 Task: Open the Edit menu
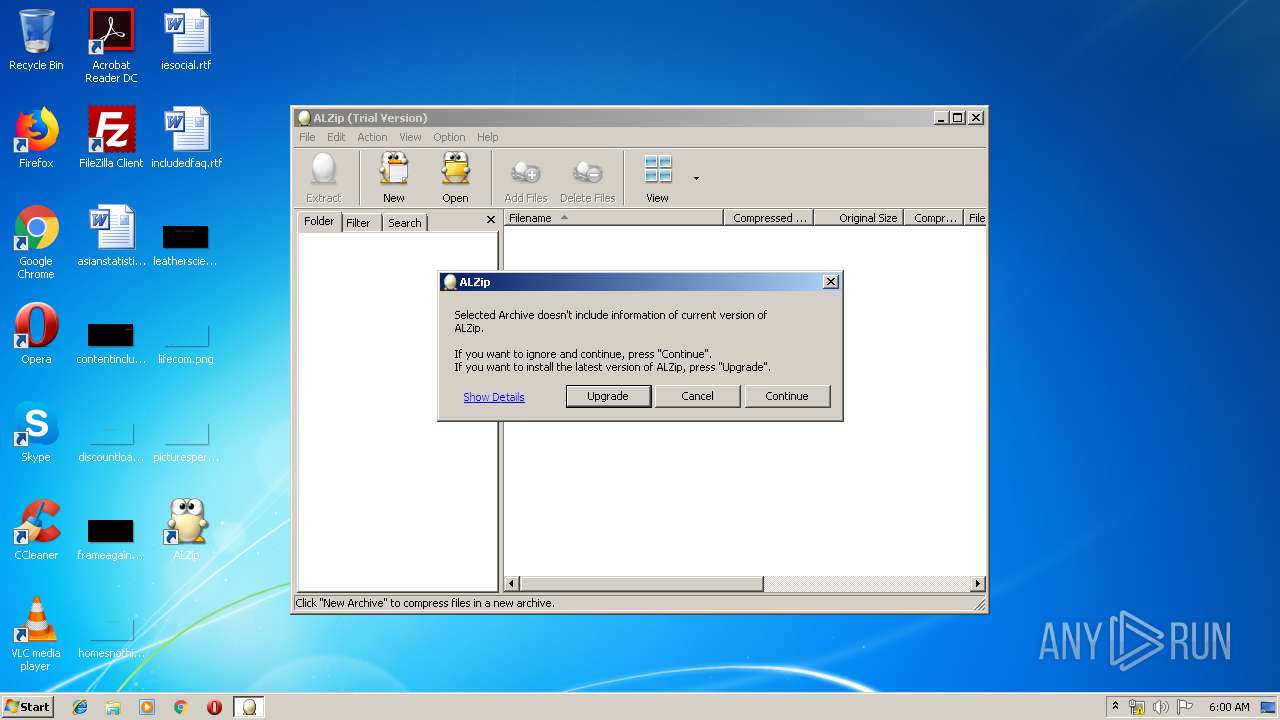[x=336, y=137]
